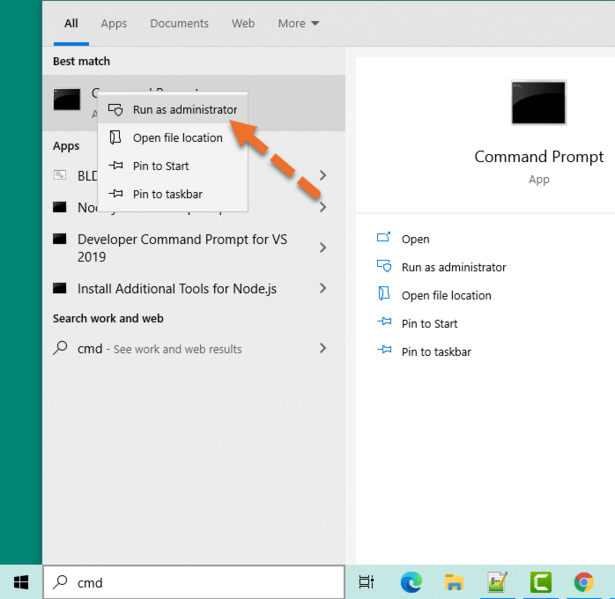Click Open file location in right pane
615x599 pixels.
pos(446,296)
